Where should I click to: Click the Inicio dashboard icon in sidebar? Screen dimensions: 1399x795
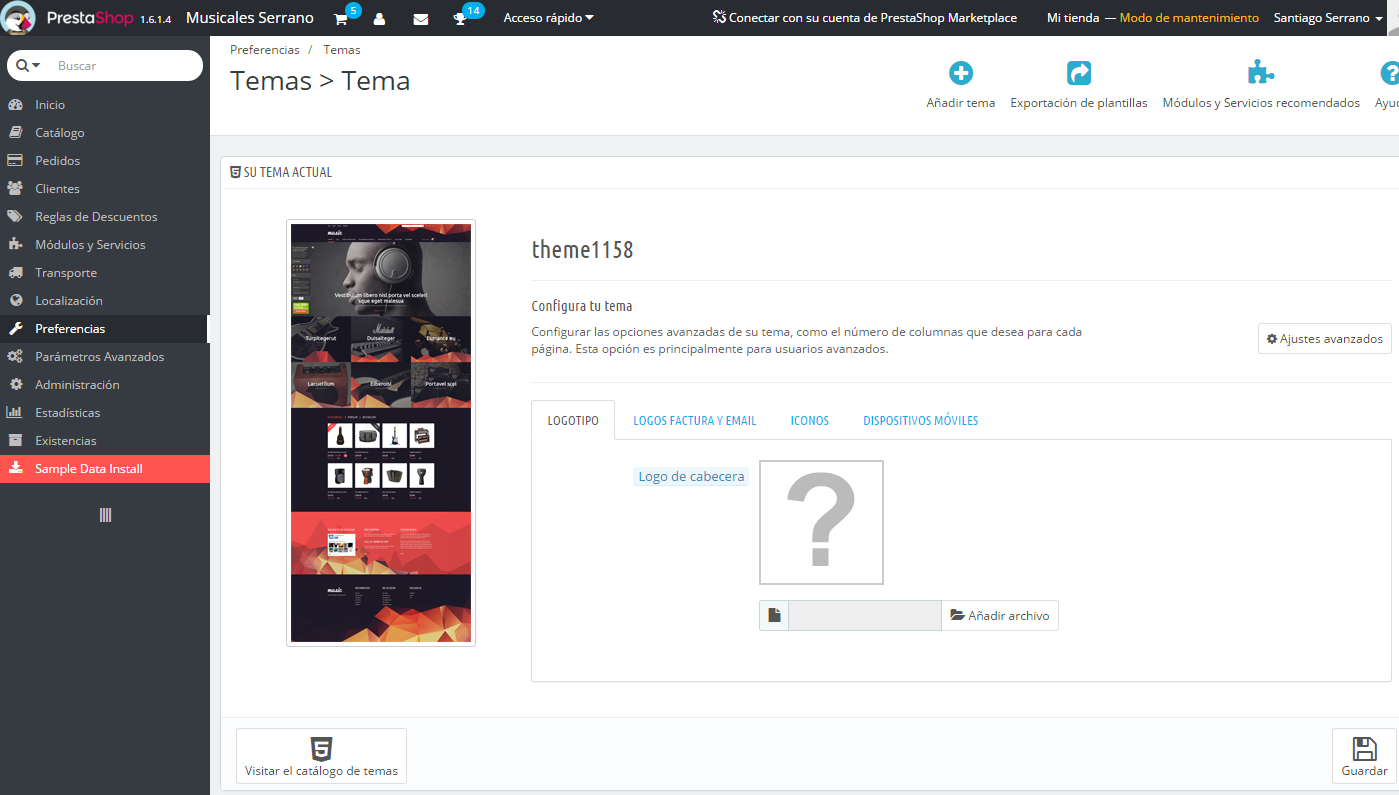pyautogui.click(x=15, y=105)
